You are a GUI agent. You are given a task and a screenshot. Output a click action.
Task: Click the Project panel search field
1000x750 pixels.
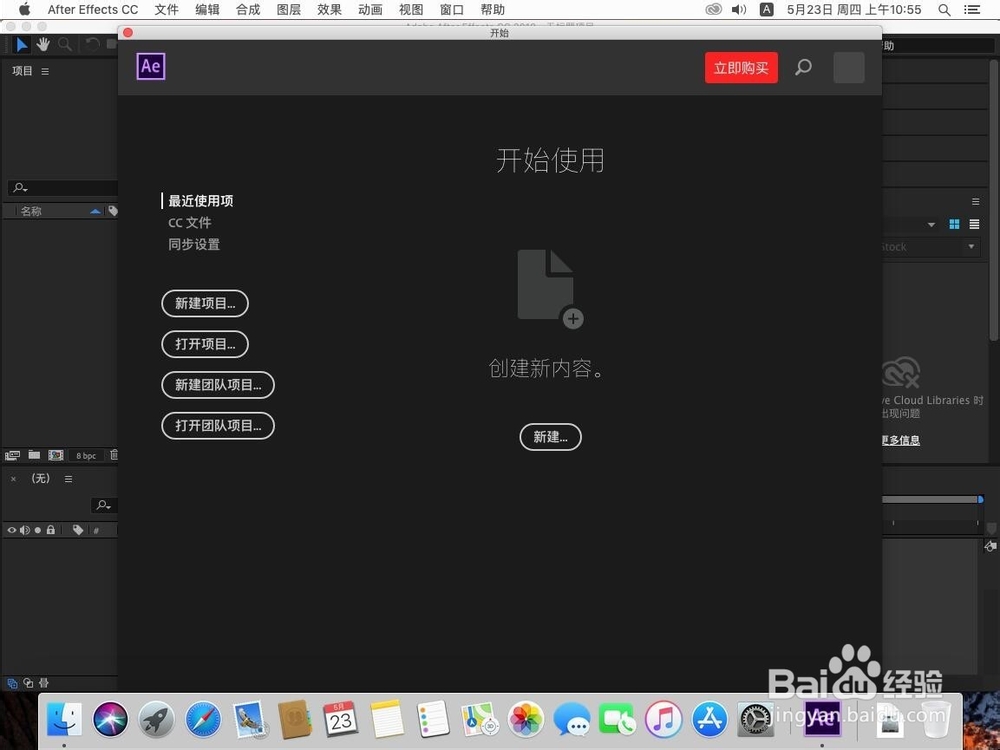point(63,188)
